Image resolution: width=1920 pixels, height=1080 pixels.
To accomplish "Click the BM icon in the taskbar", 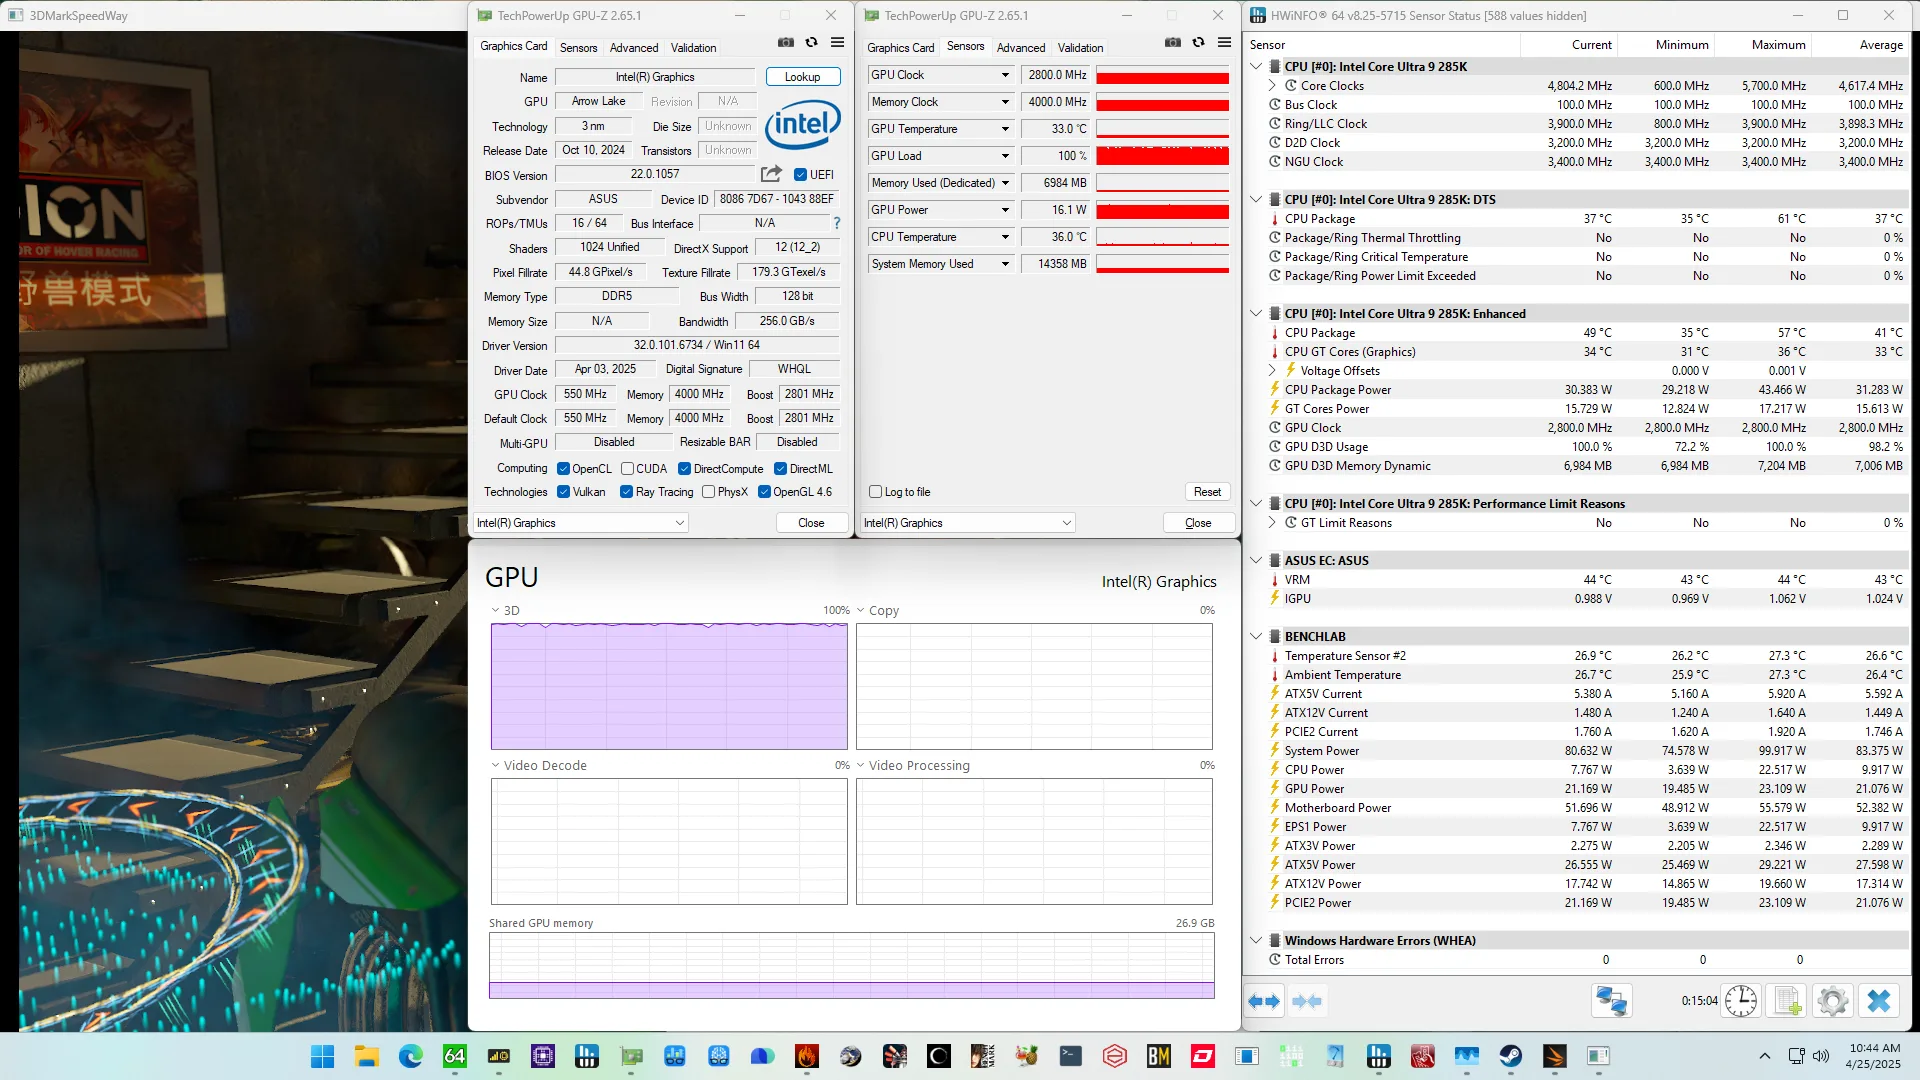I will [1159, 1056].
